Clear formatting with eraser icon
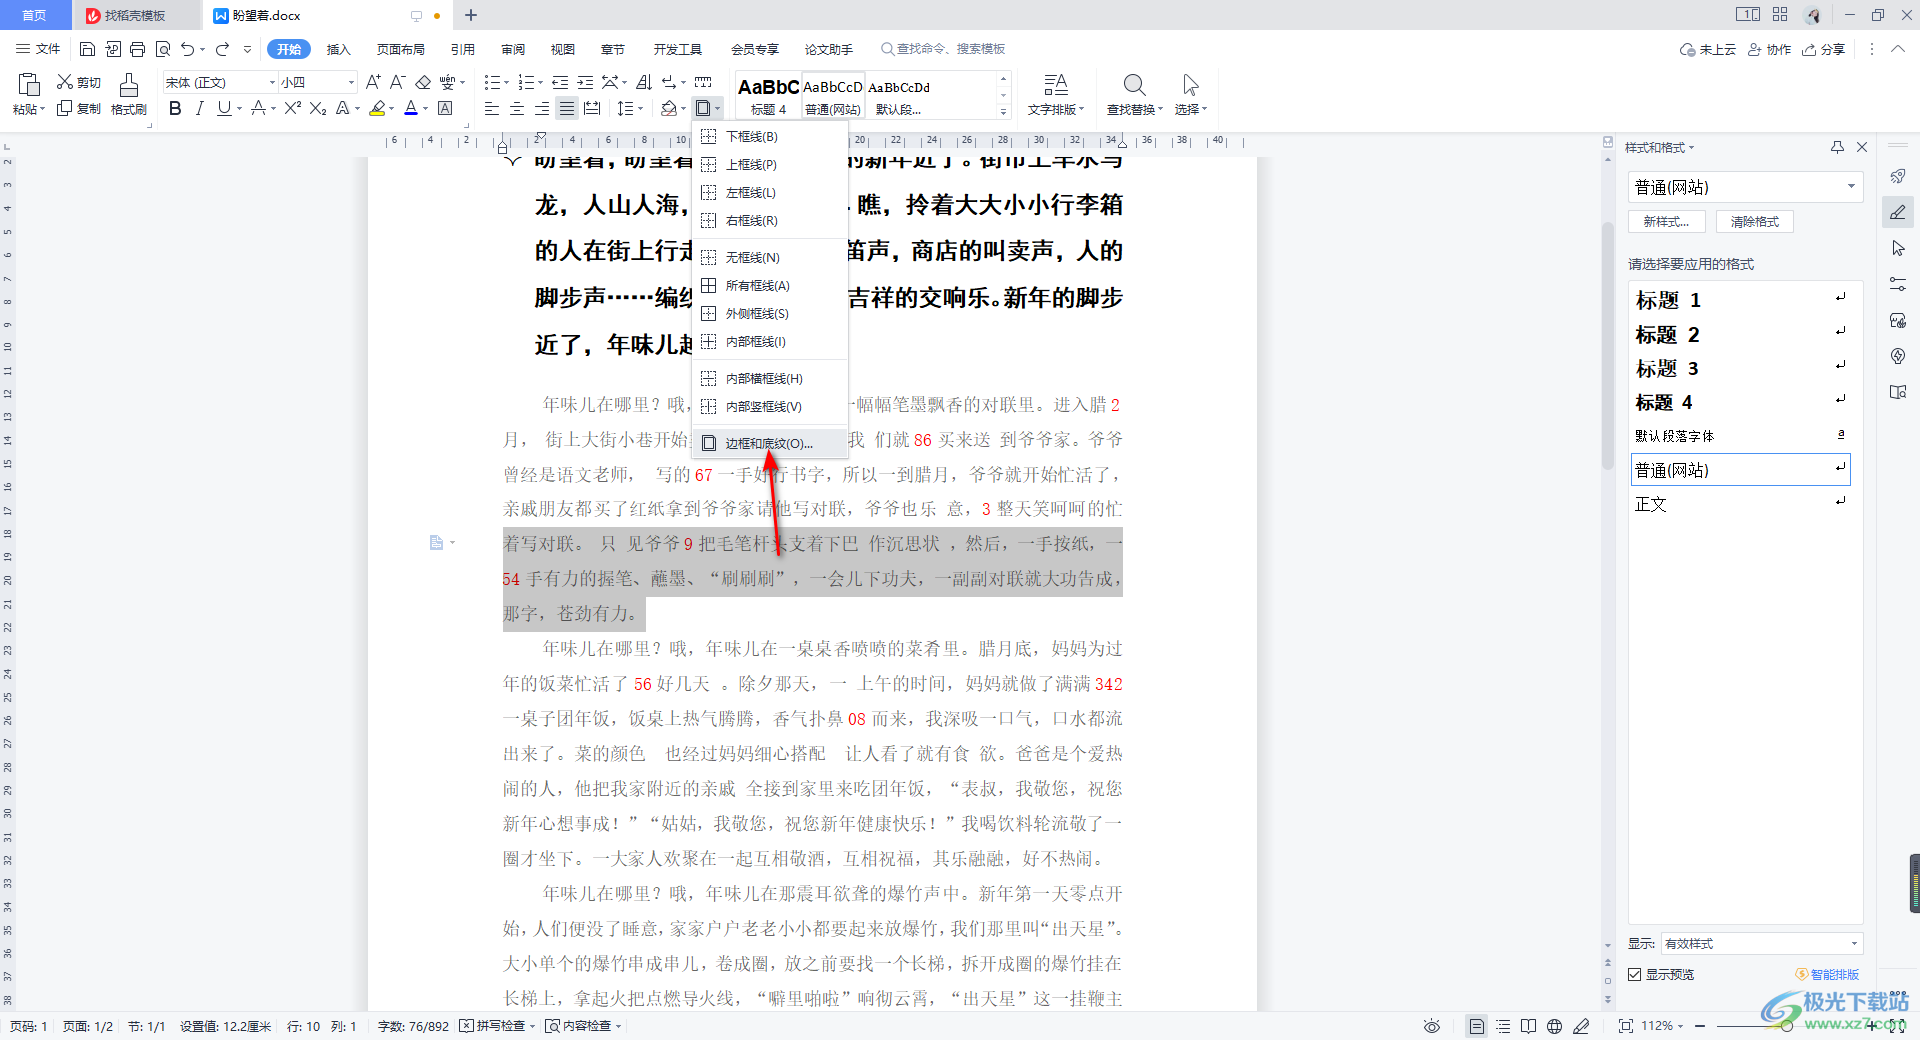 [x=423, y=82]
